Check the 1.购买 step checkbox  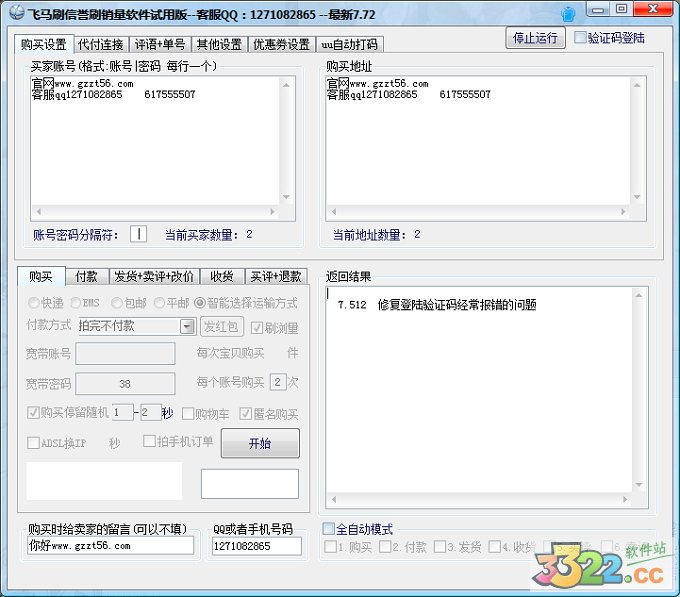[330, 547]
